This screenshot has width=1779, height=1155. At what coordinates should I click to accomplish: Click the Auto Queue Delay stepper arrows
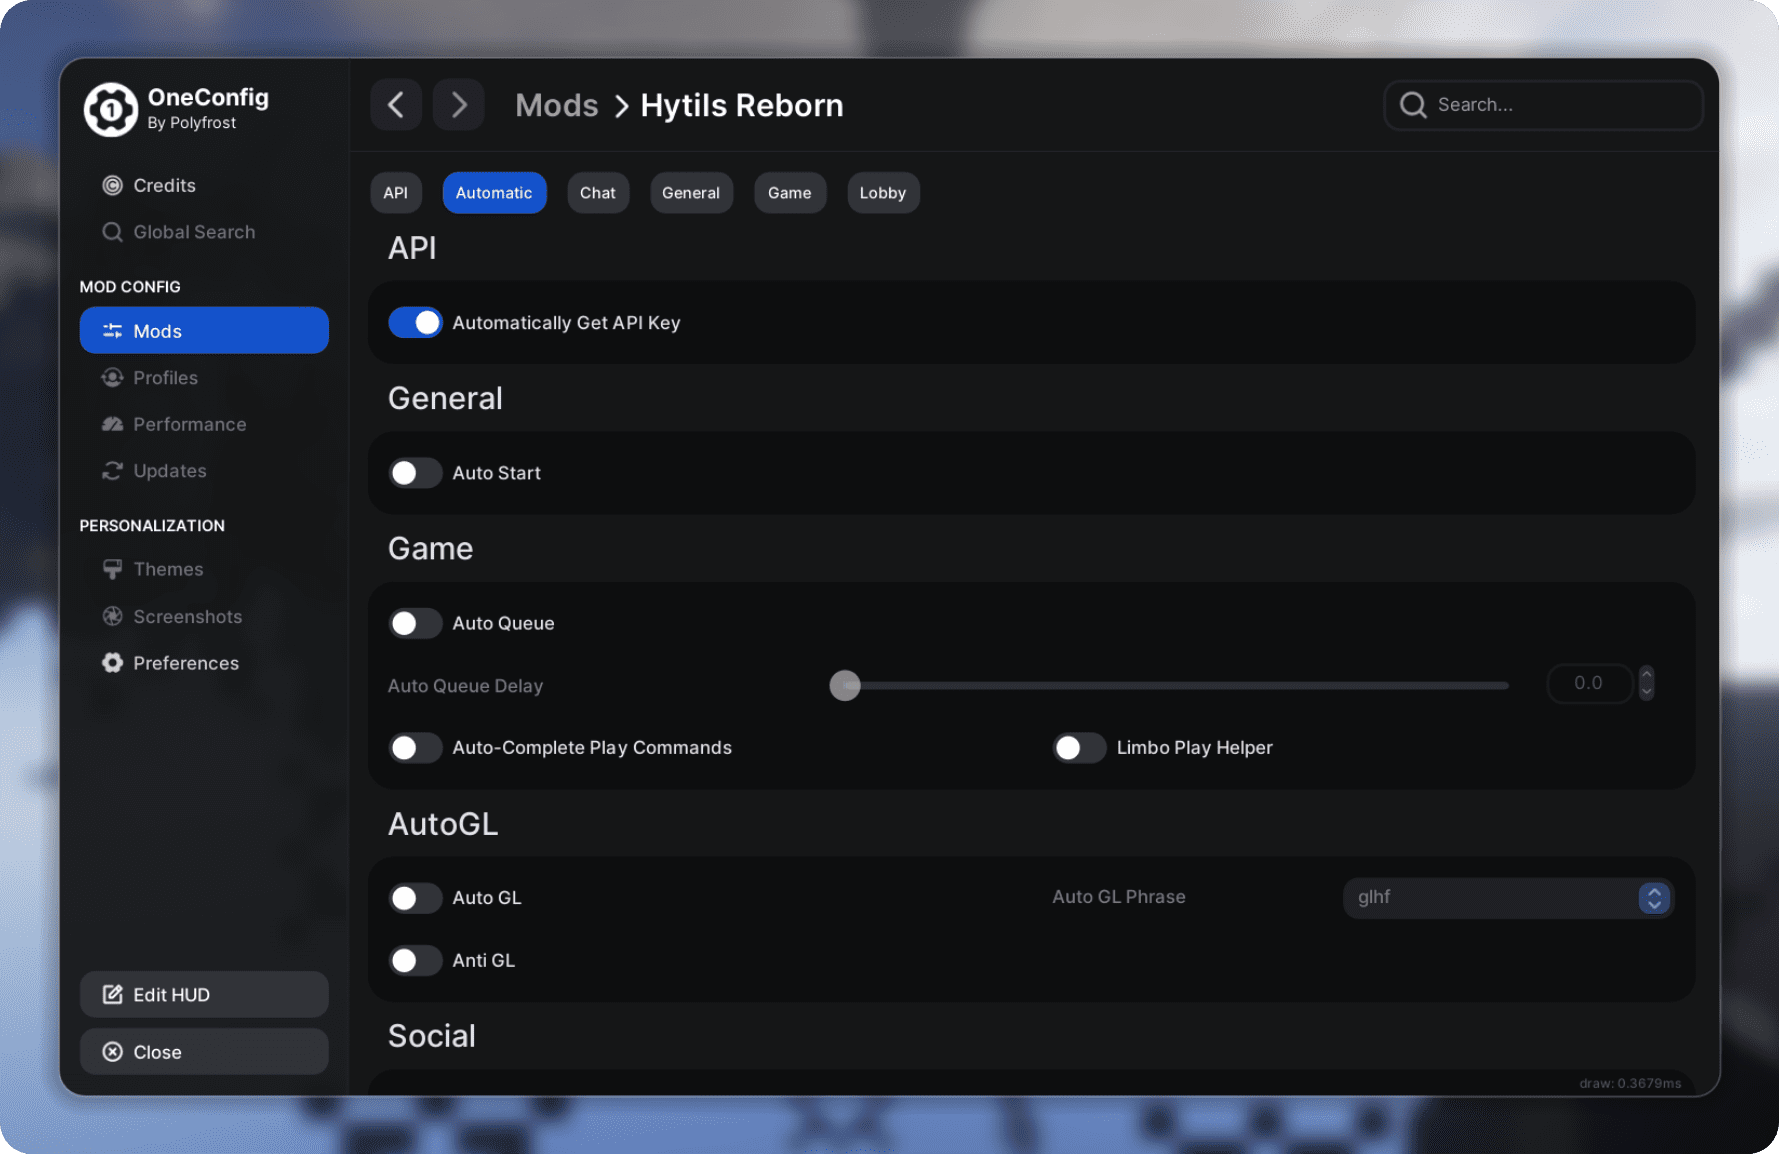1646,684
